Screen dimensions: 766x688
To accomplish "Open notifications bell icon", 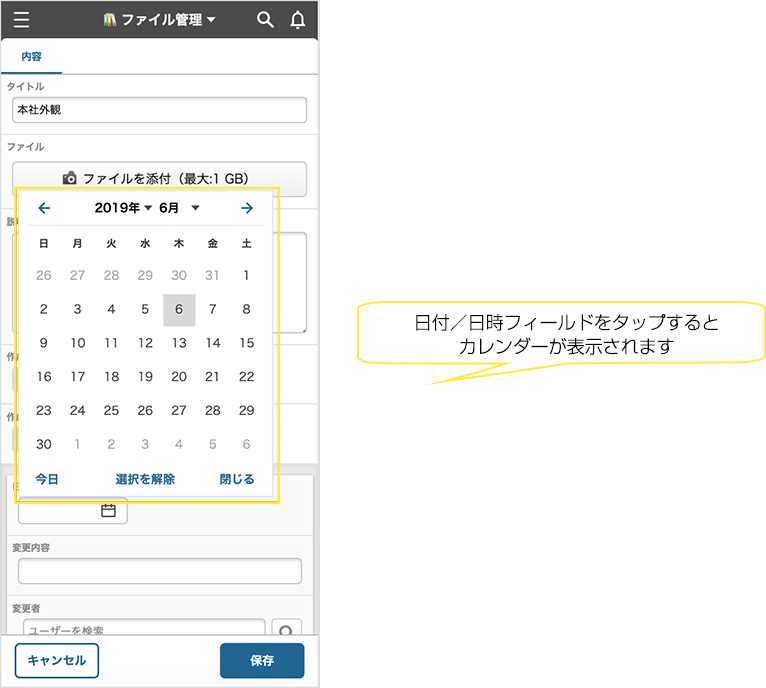I will pos(297,20).
